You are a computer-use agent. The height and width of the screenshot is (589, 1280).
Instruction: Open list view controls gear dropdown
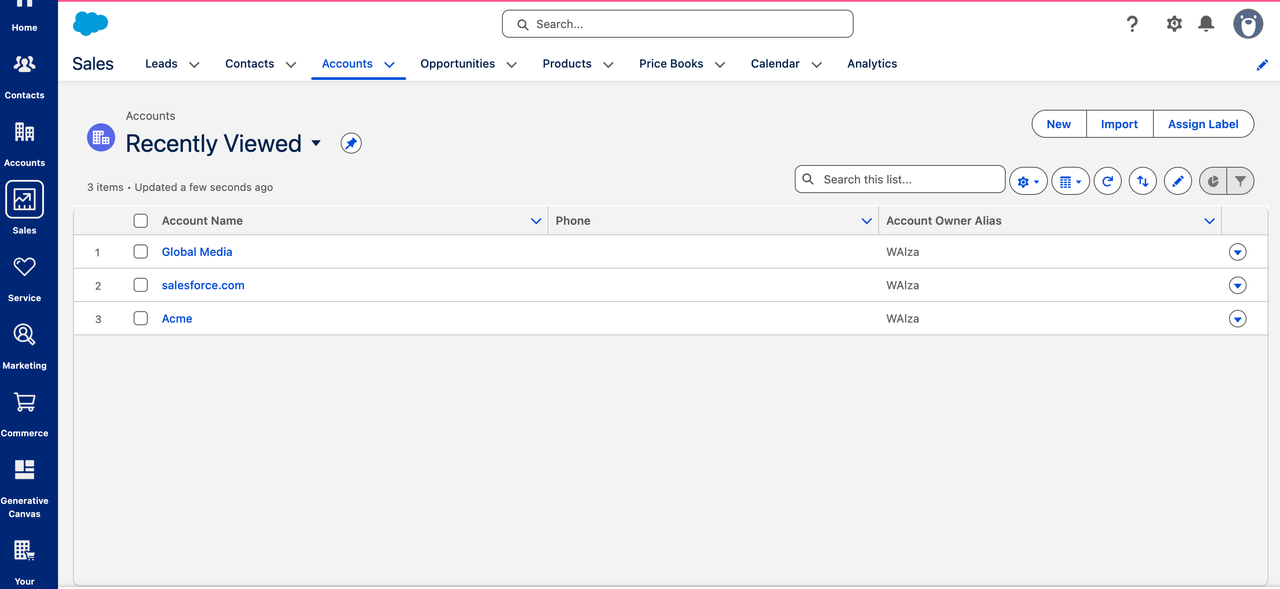click(x=1027, y=181)
